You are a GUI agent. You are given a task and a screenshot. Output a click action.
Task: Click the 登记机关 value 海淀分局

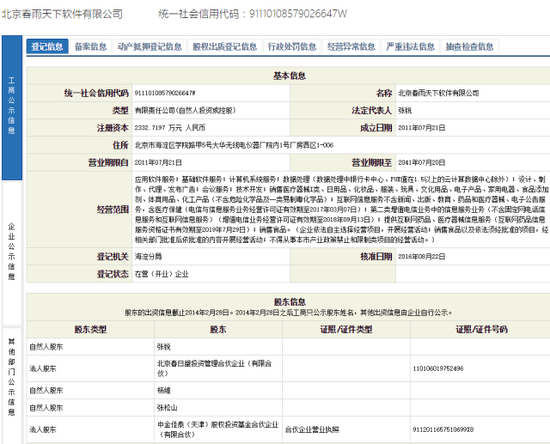(148, 256)
